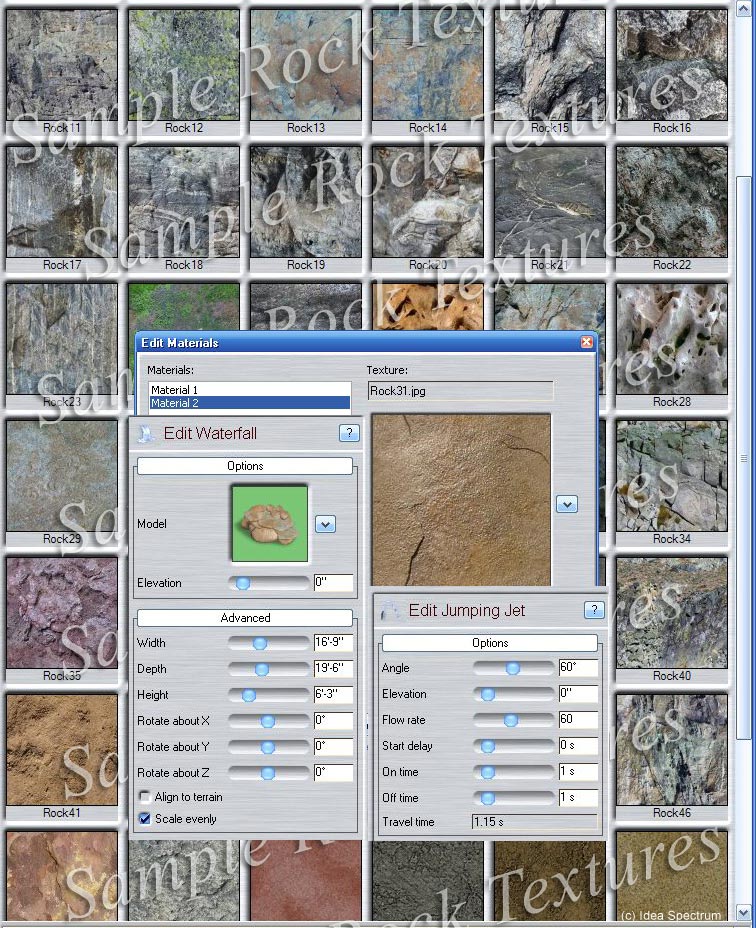Select Material 2 in materials list
756x928 pixels.
pos(249,403)
